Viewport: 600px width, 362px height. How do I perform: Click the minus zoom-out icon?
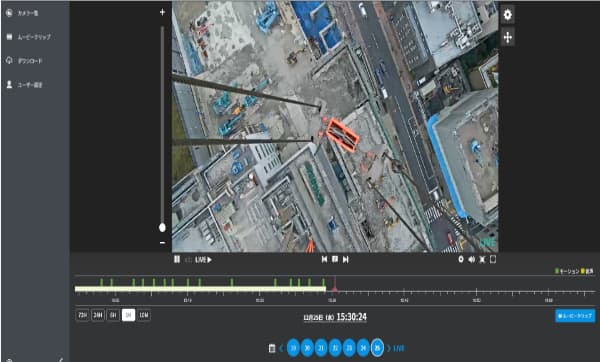[162, 242]
